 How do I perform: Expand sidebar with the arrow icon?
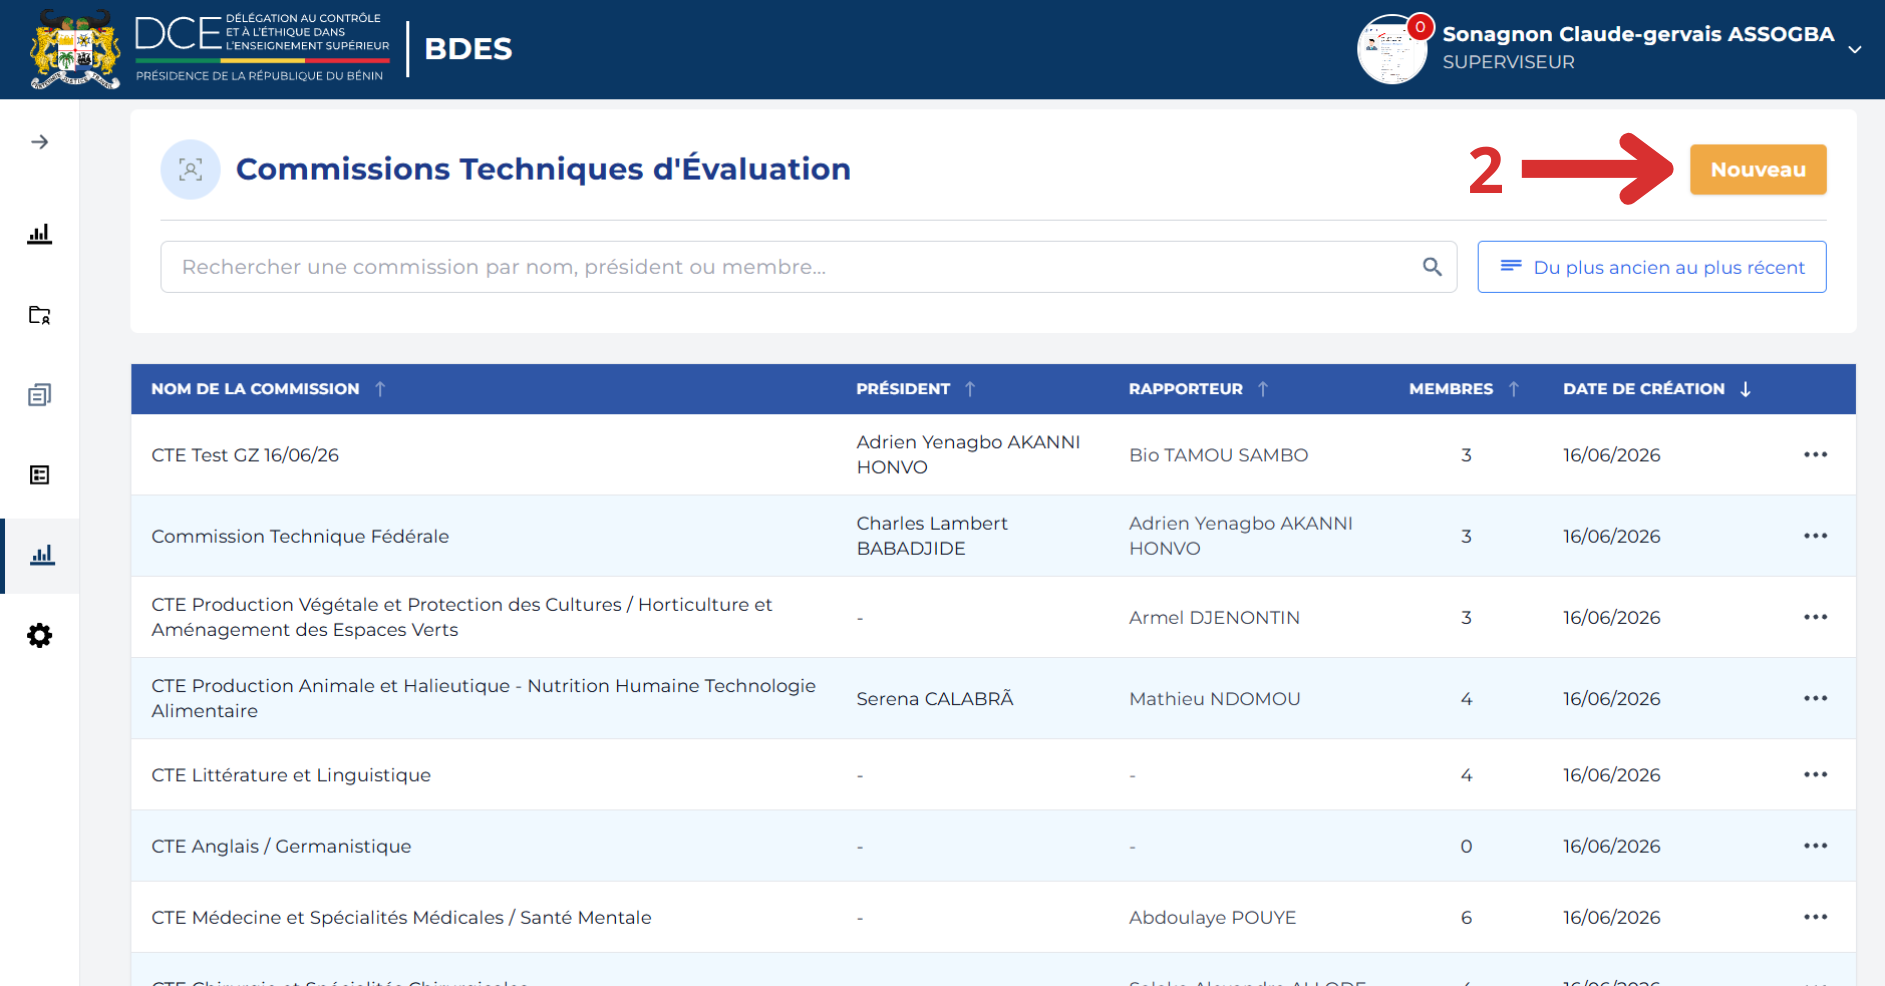pyautogui.click(x=40, y=142)
